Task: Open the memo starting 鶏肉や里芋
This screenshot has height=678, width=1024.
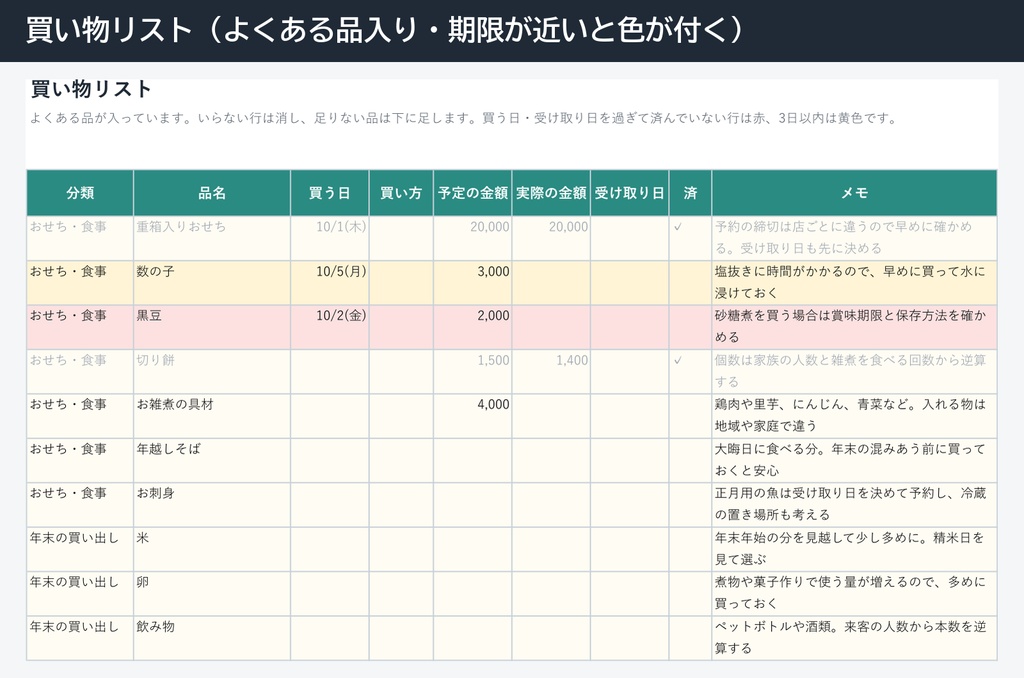Action: point(854,416)
